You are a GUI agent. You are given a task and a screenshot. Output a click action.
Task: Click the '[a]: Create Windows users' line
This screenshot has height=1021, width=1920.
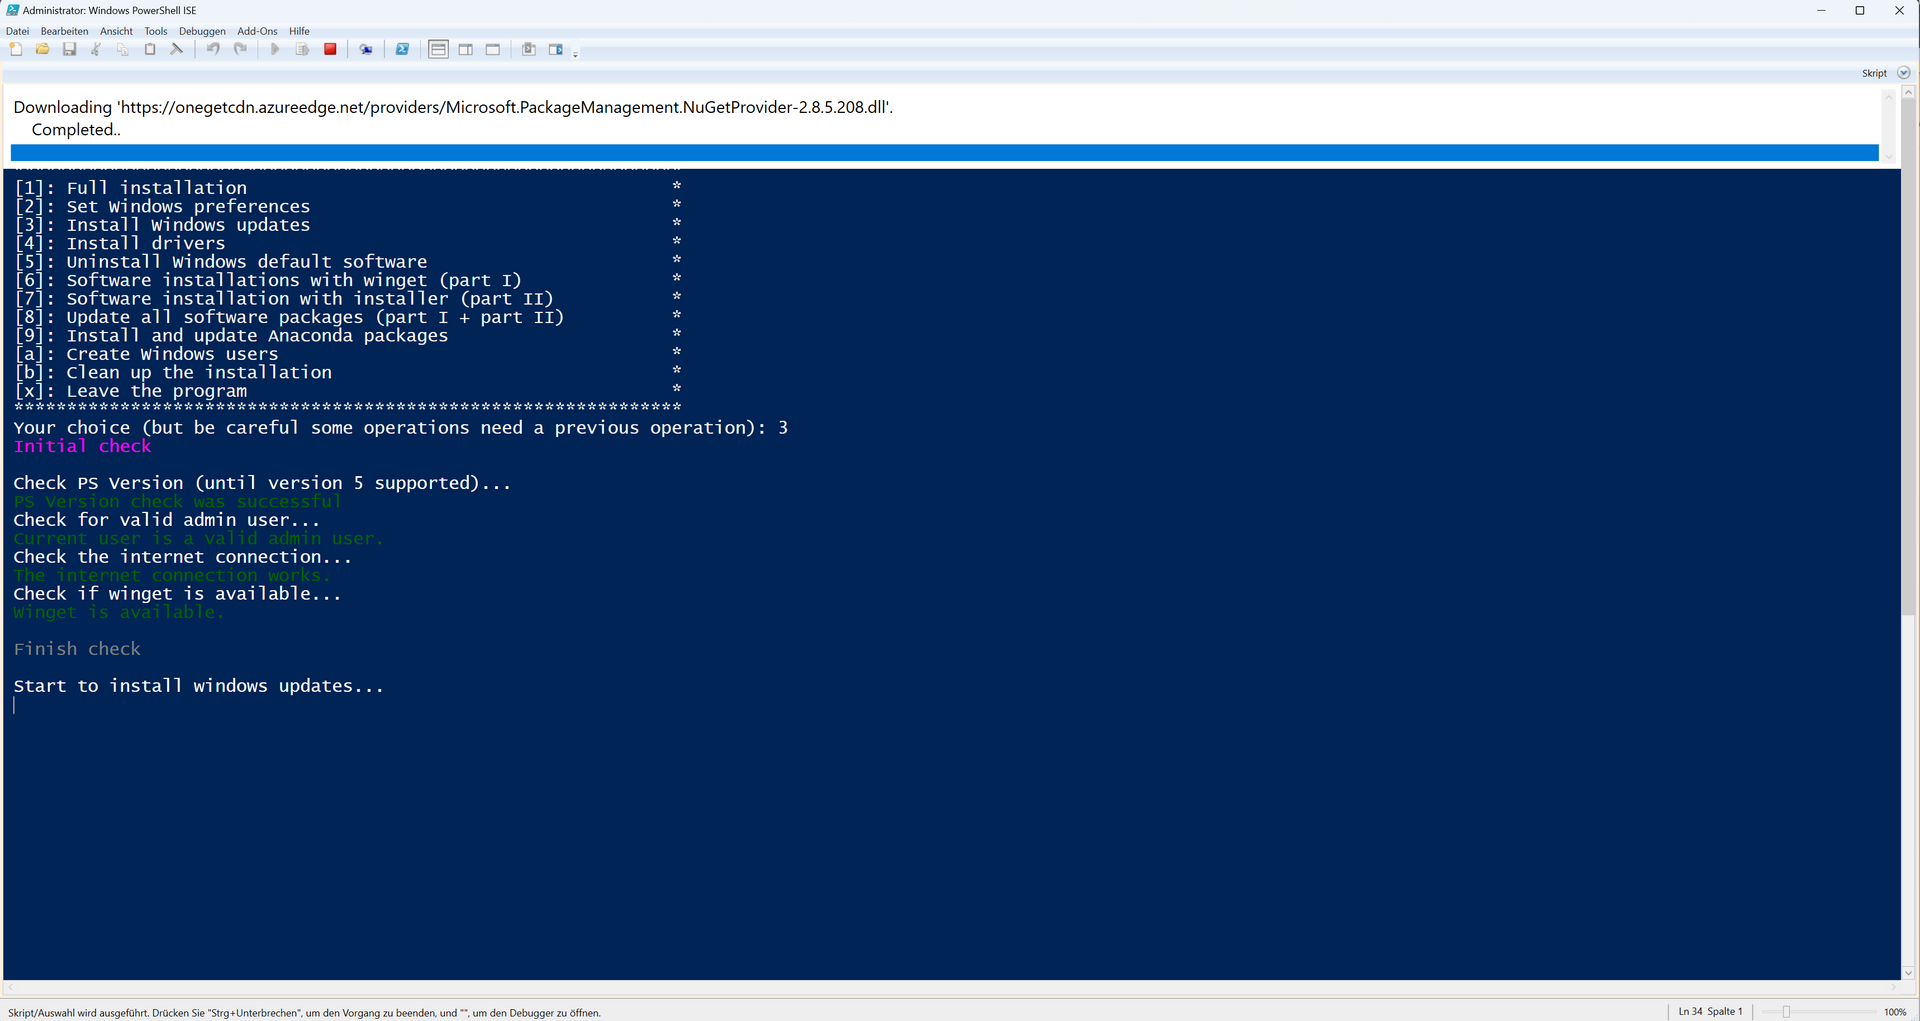147,355
